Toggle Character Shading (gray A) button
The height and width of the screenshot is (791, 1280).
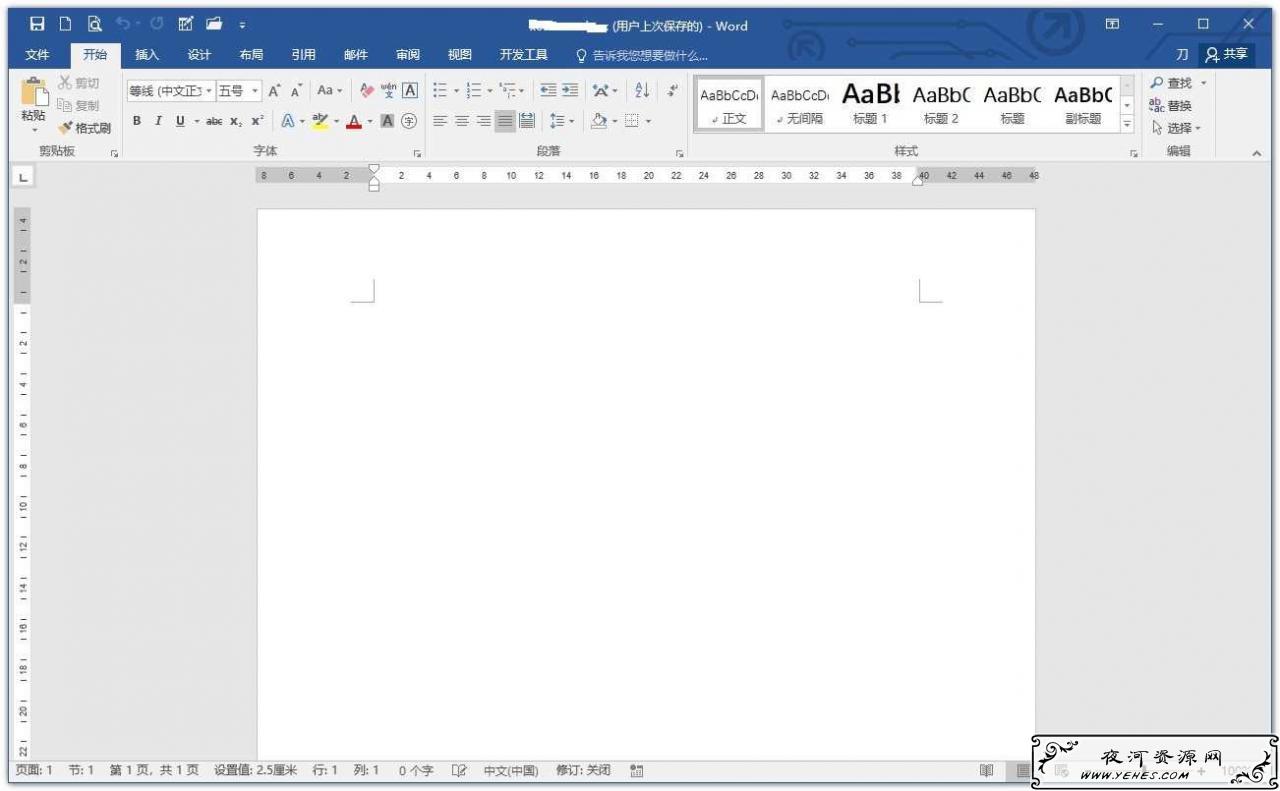click(387, 121)
